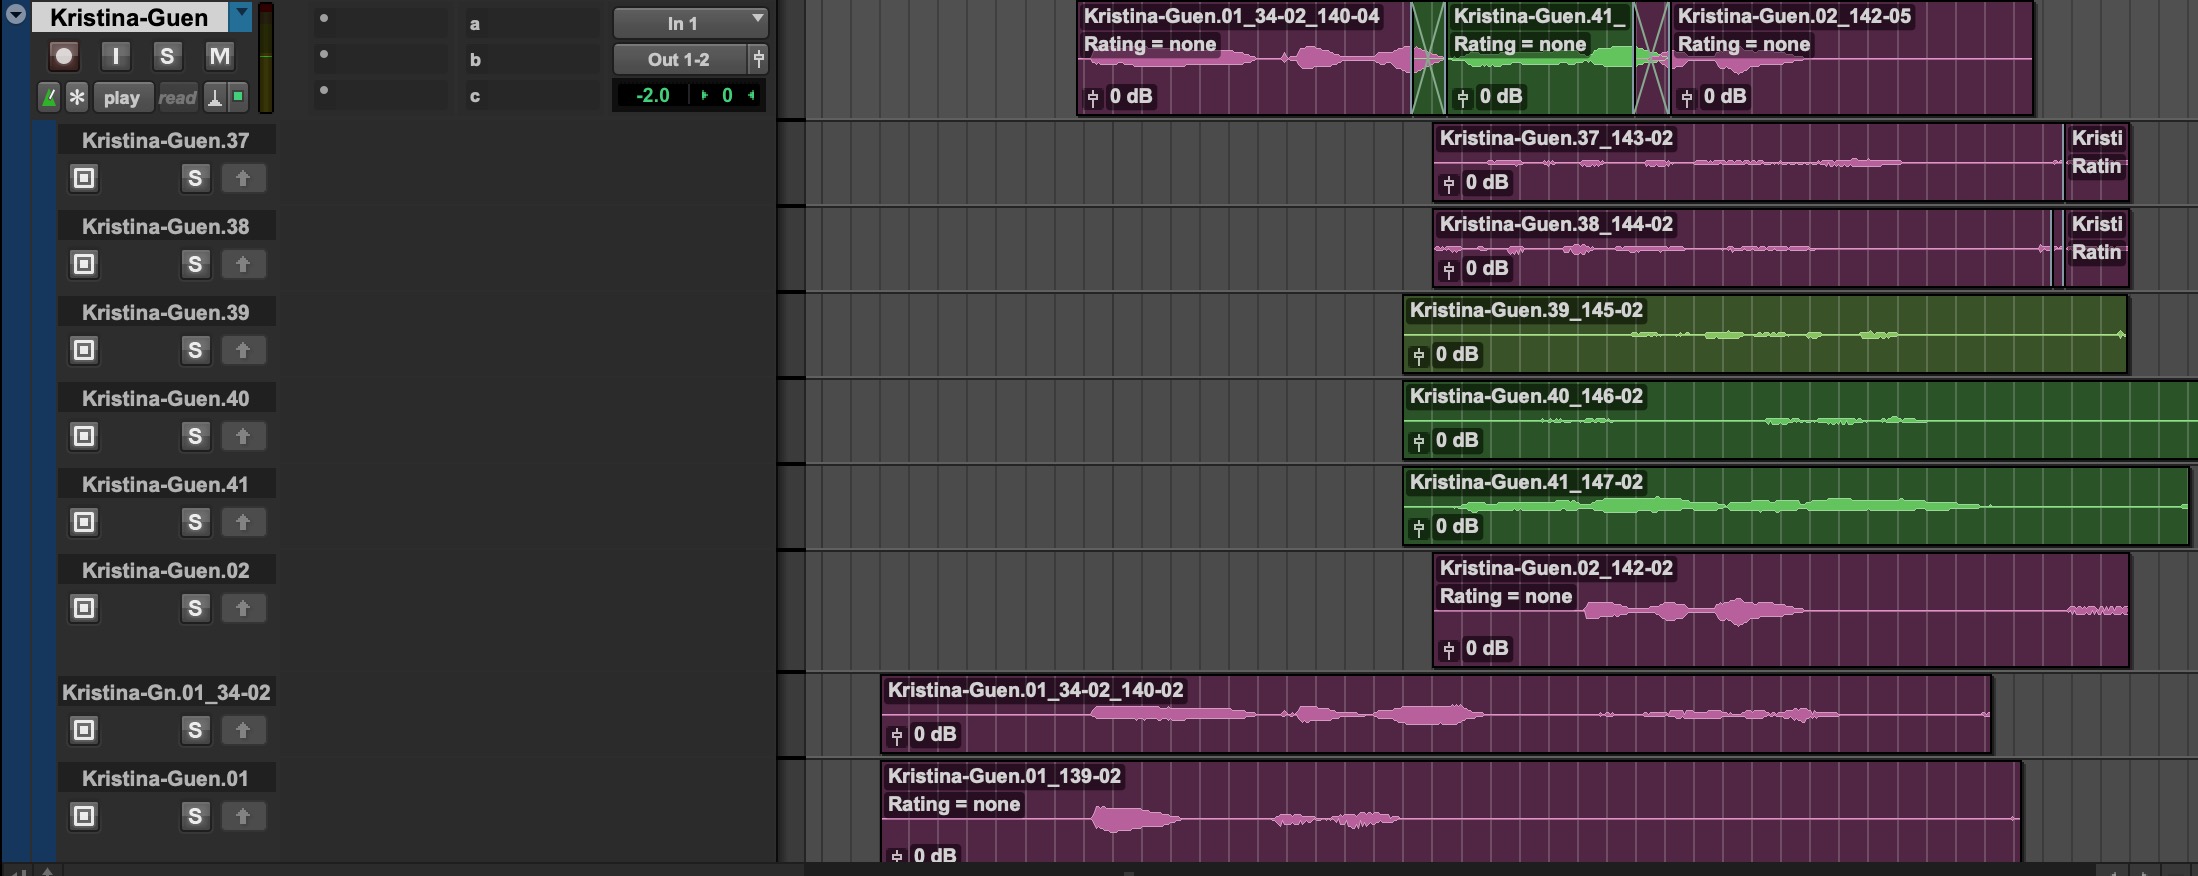
Task: Solo the Kristina-Guen.02 playlist lane
Action: (195, 608)
